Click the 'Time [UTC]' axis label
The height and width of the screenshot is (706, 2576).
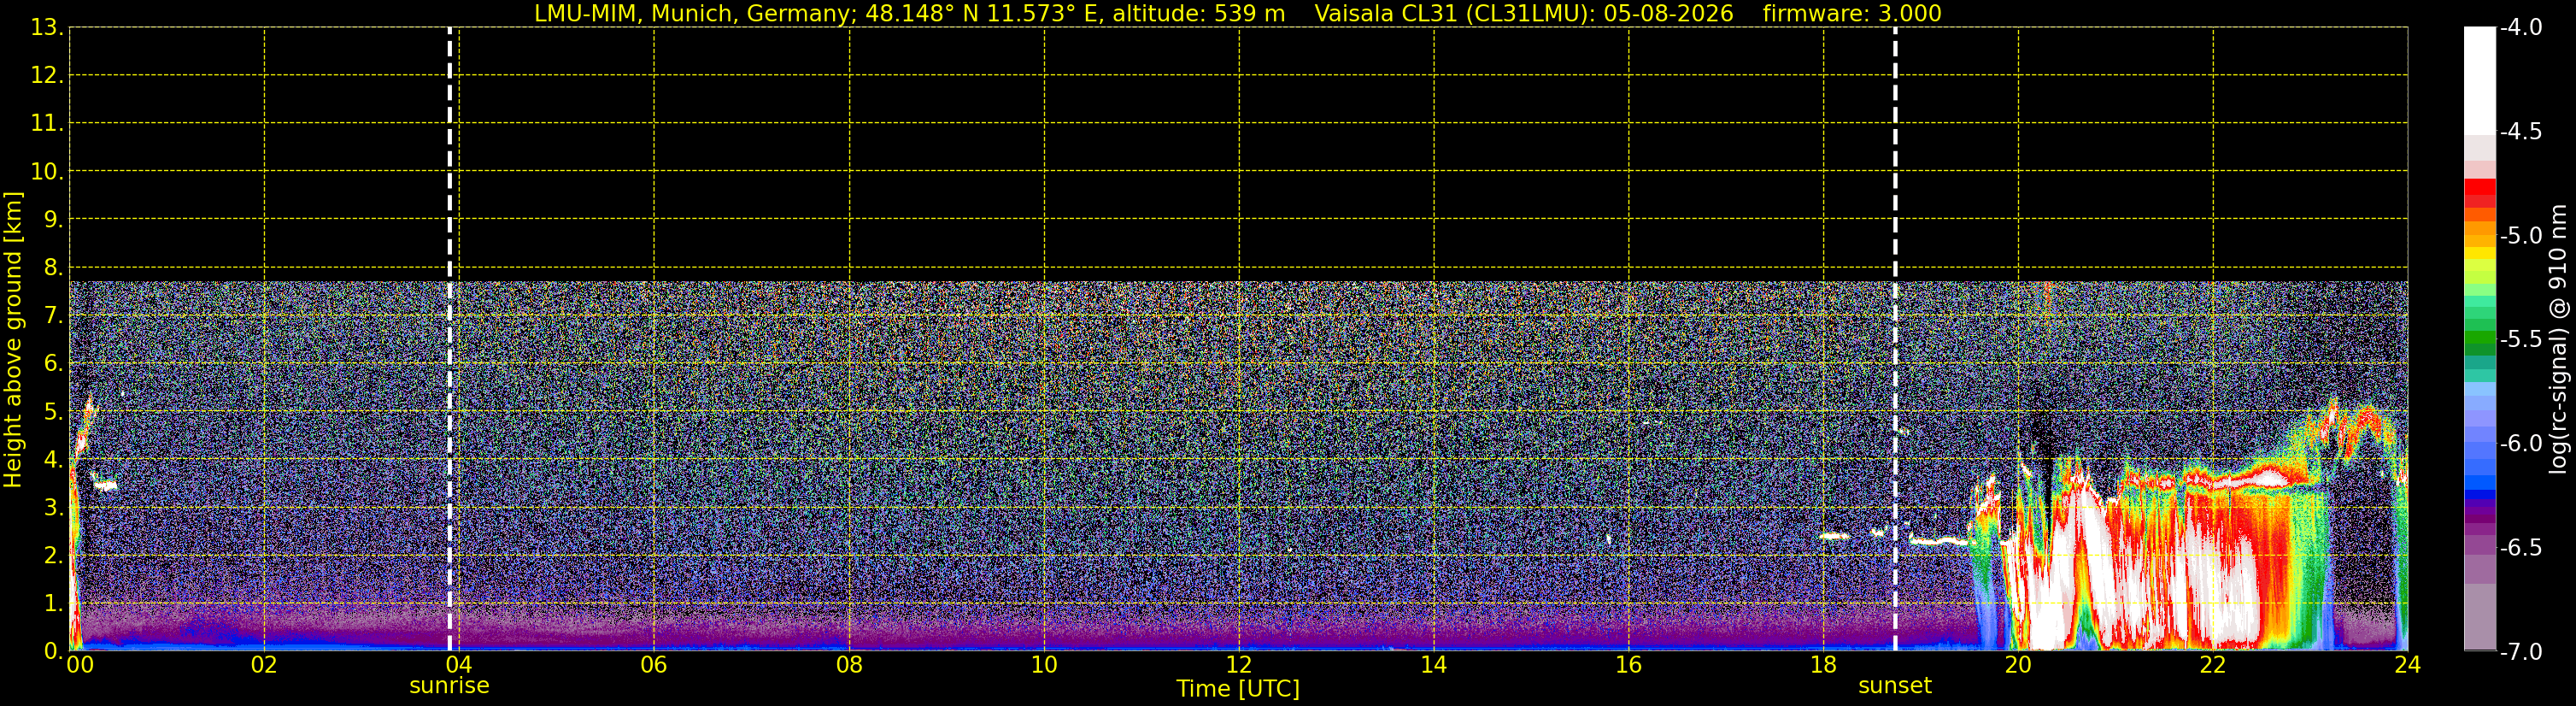click(x=1238, y=689)
